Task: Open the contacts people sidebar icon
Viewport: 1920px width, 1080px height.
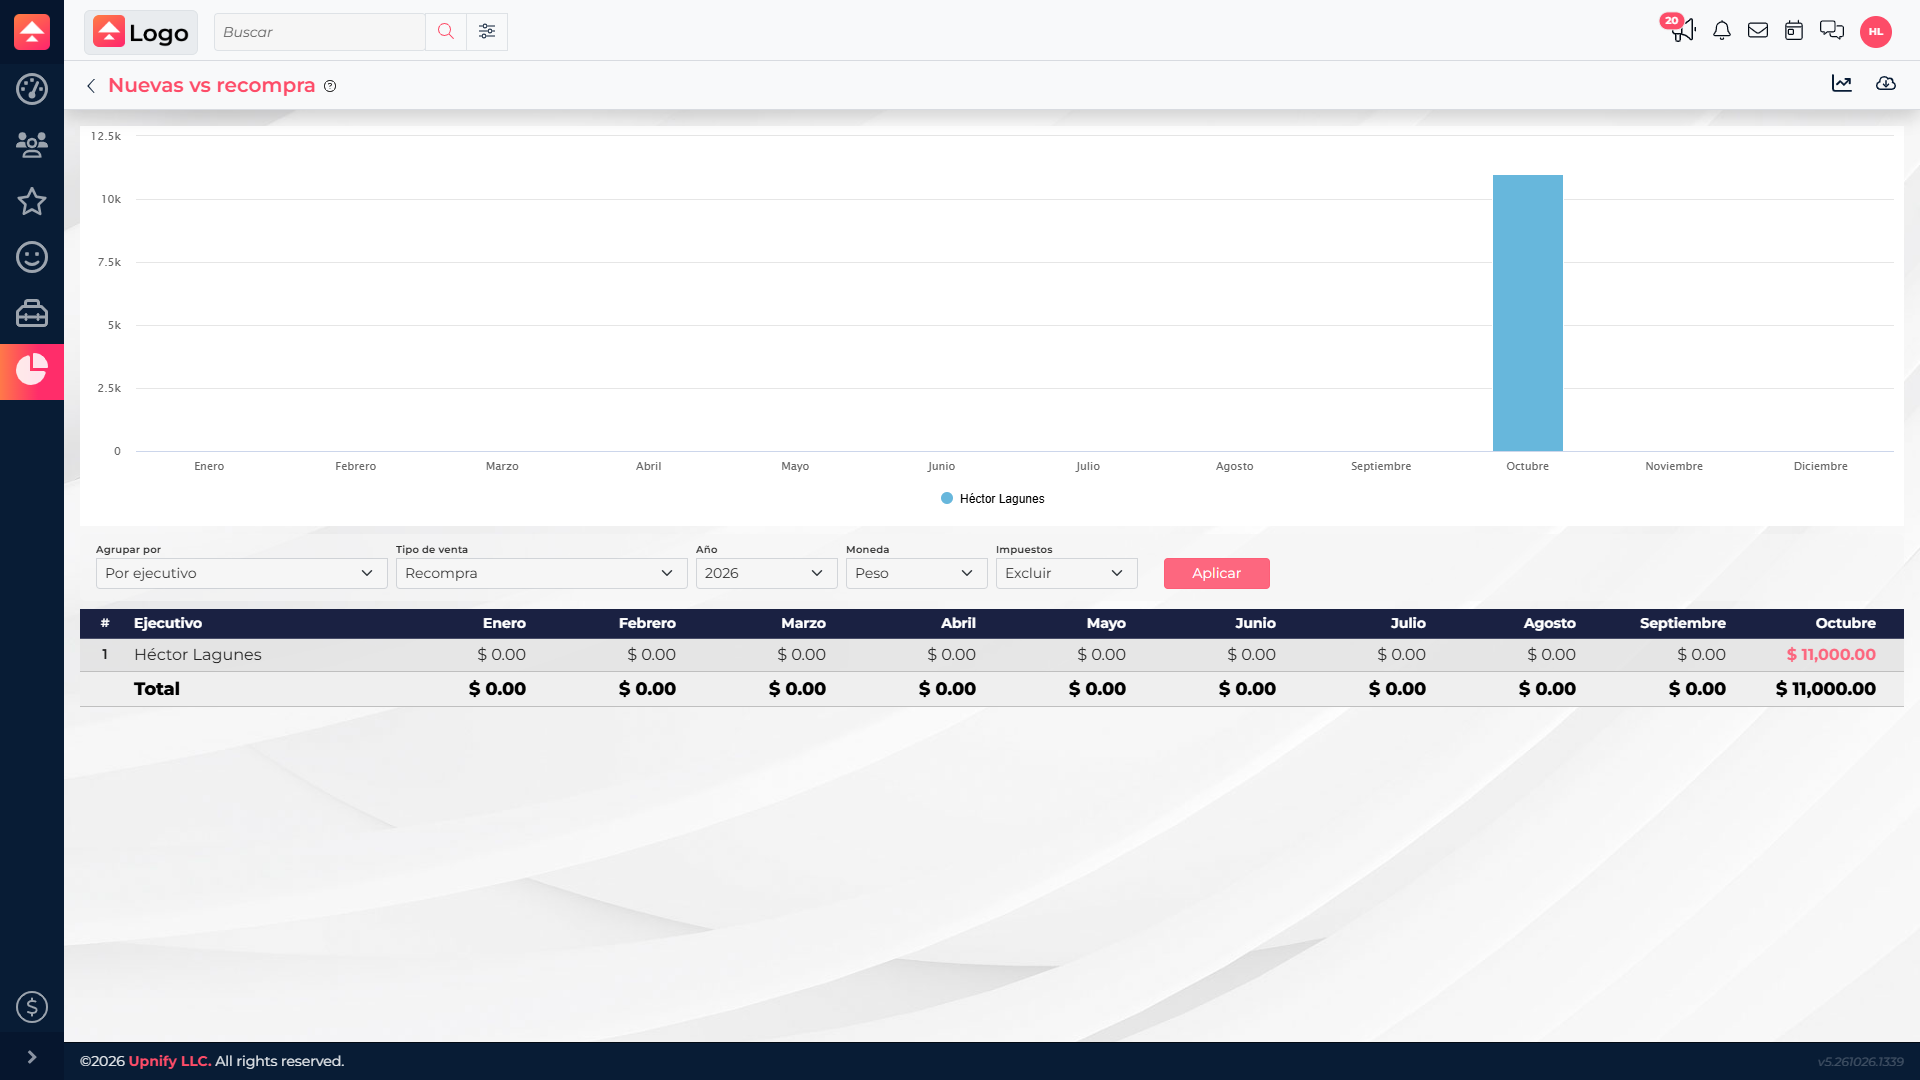Action: (32, 145)
